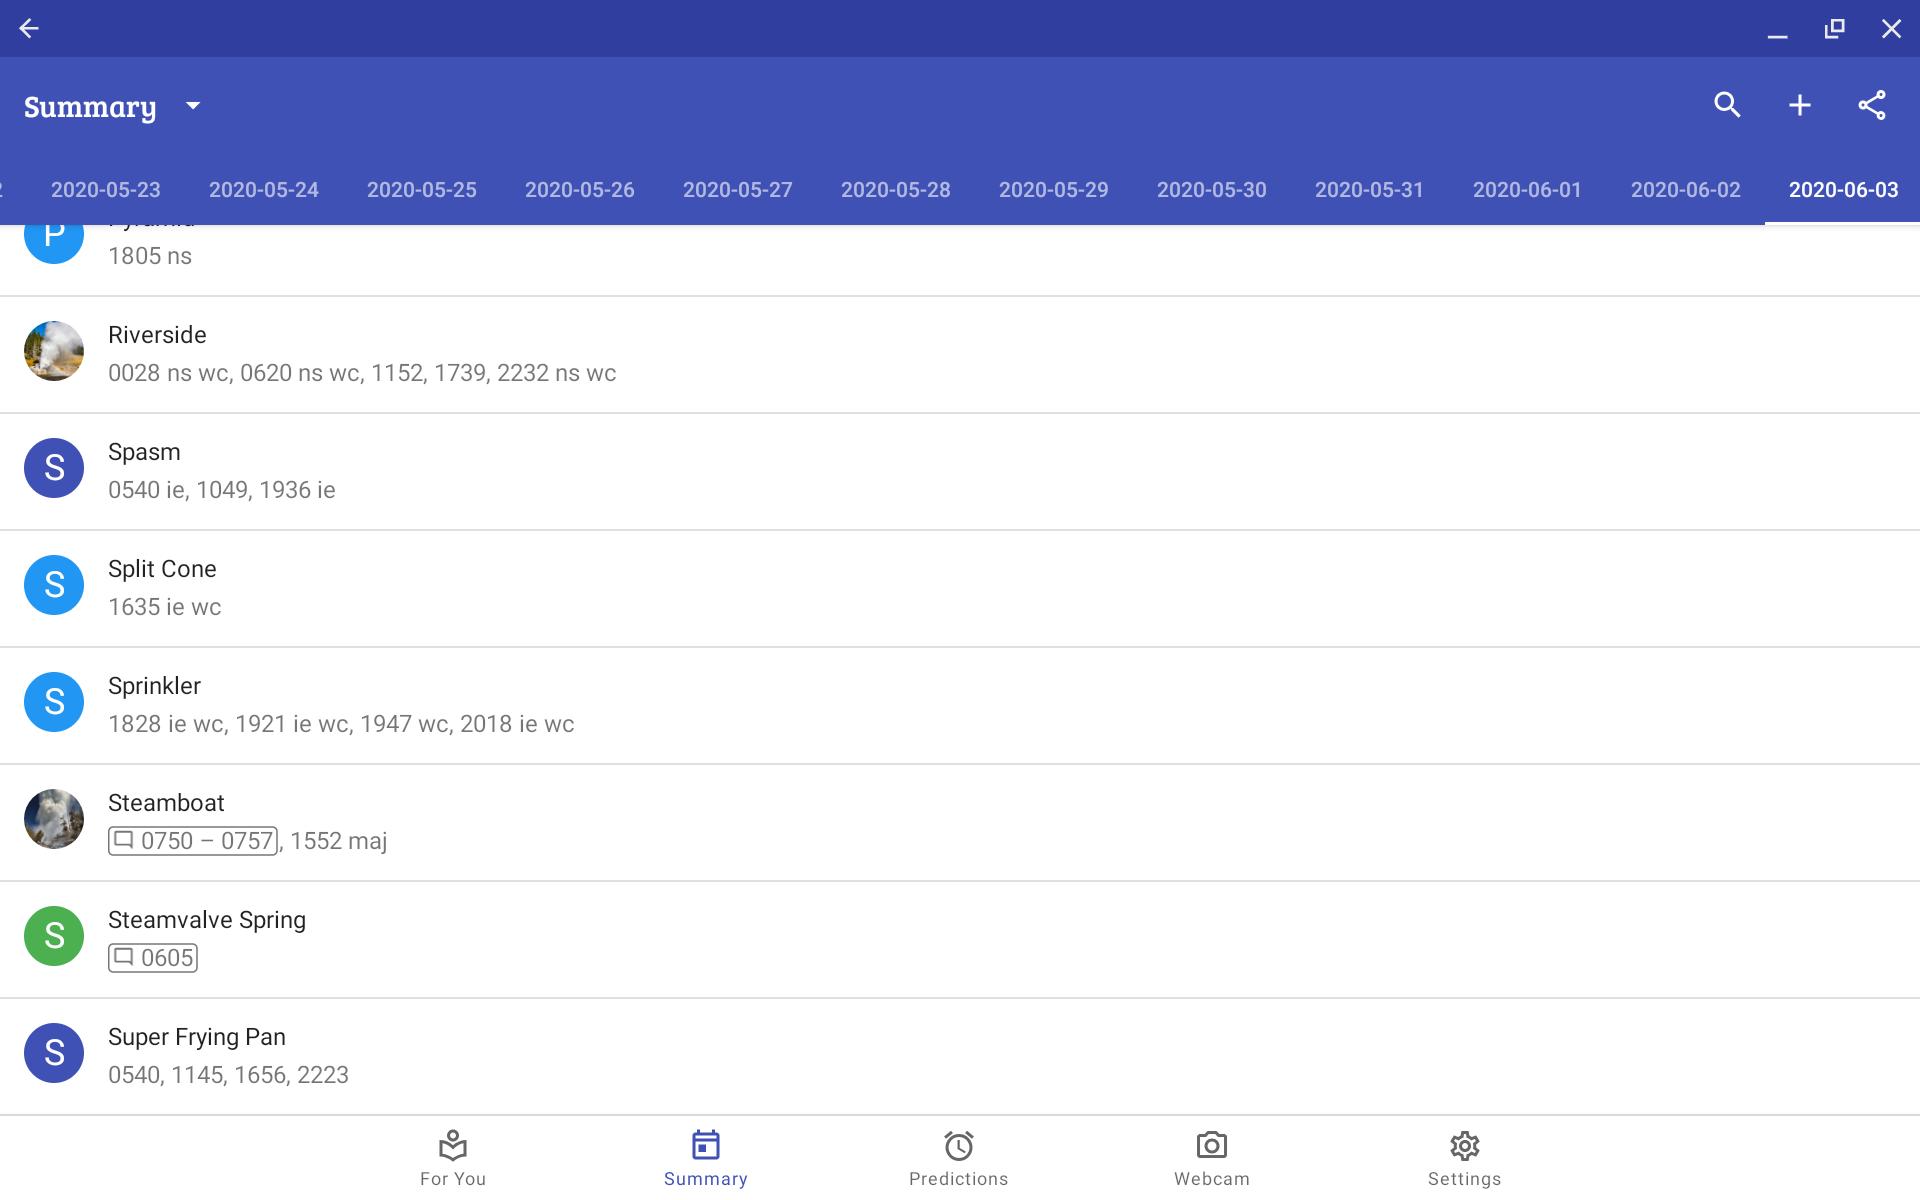
Task: Select the 2020-06-03 tab
Action: point(1843,190)
